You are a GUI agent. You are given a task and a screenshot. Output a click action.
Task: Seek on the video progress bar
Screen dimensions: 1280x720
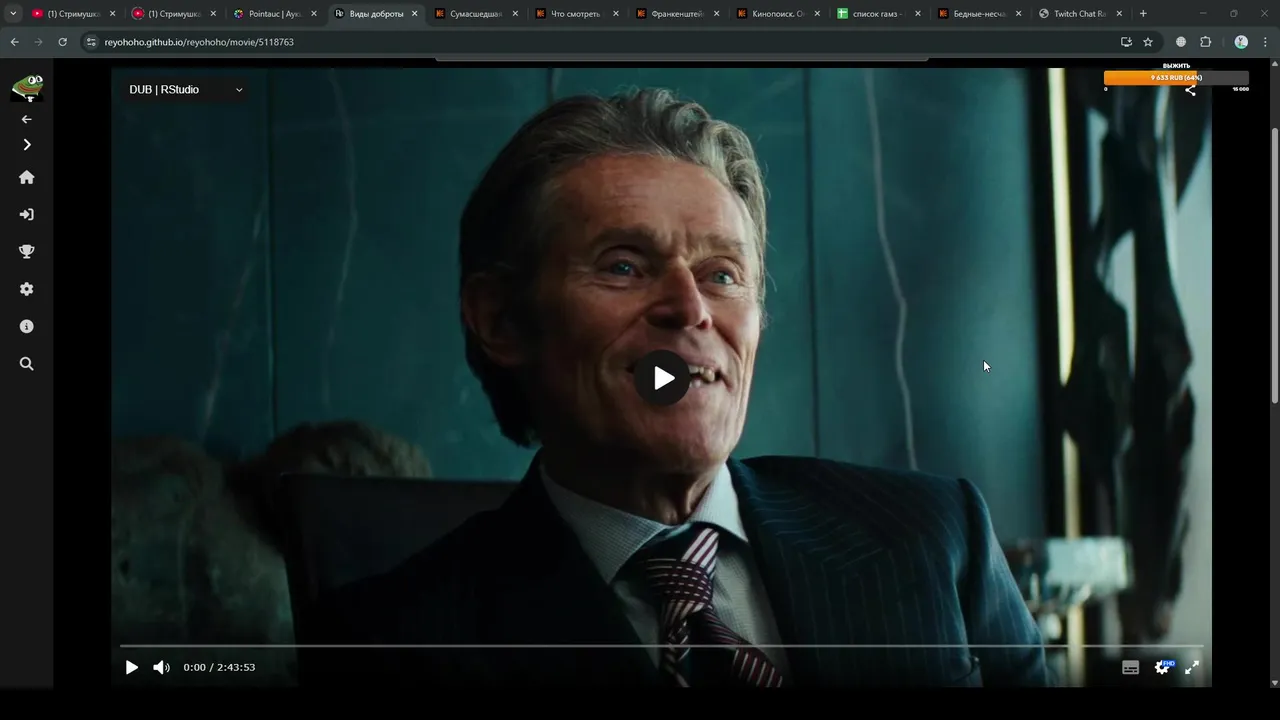[661, 646]
